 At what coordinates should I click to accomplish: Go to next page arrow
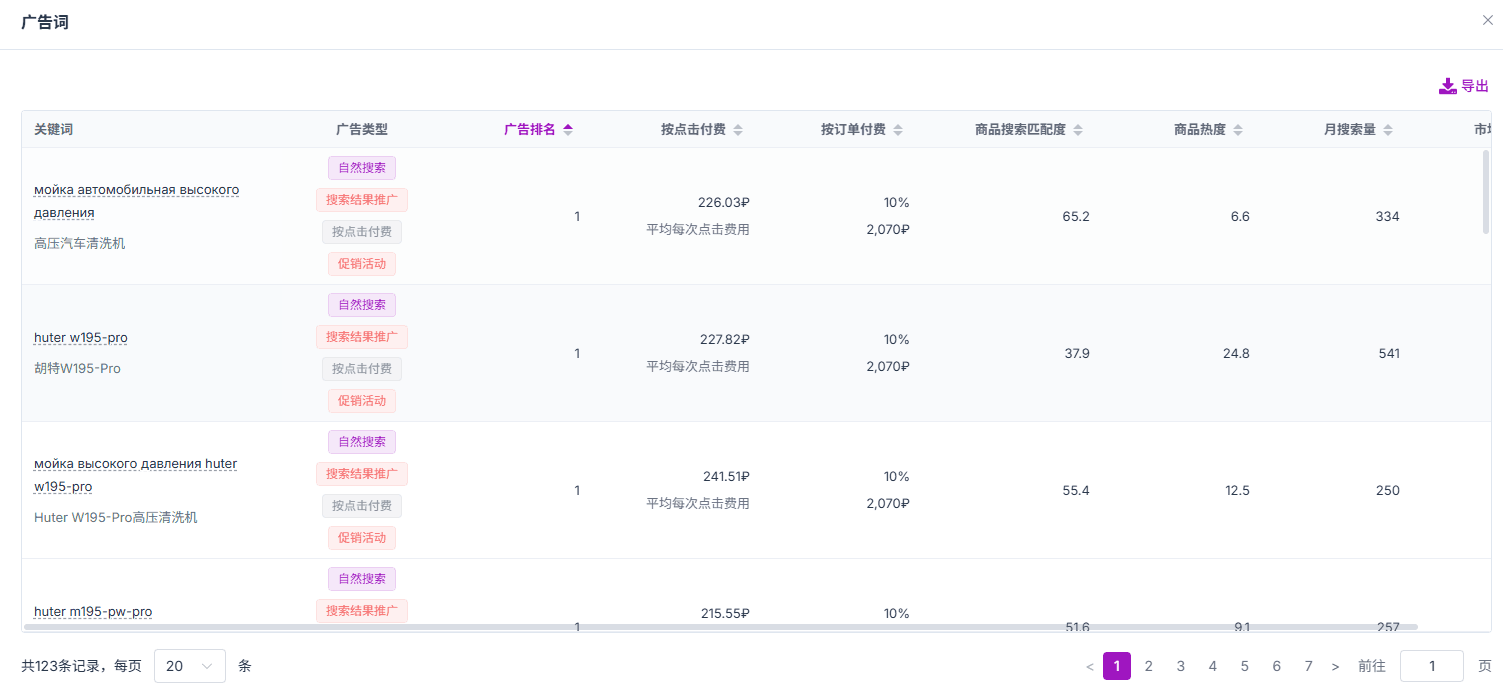pos(1335,666)
